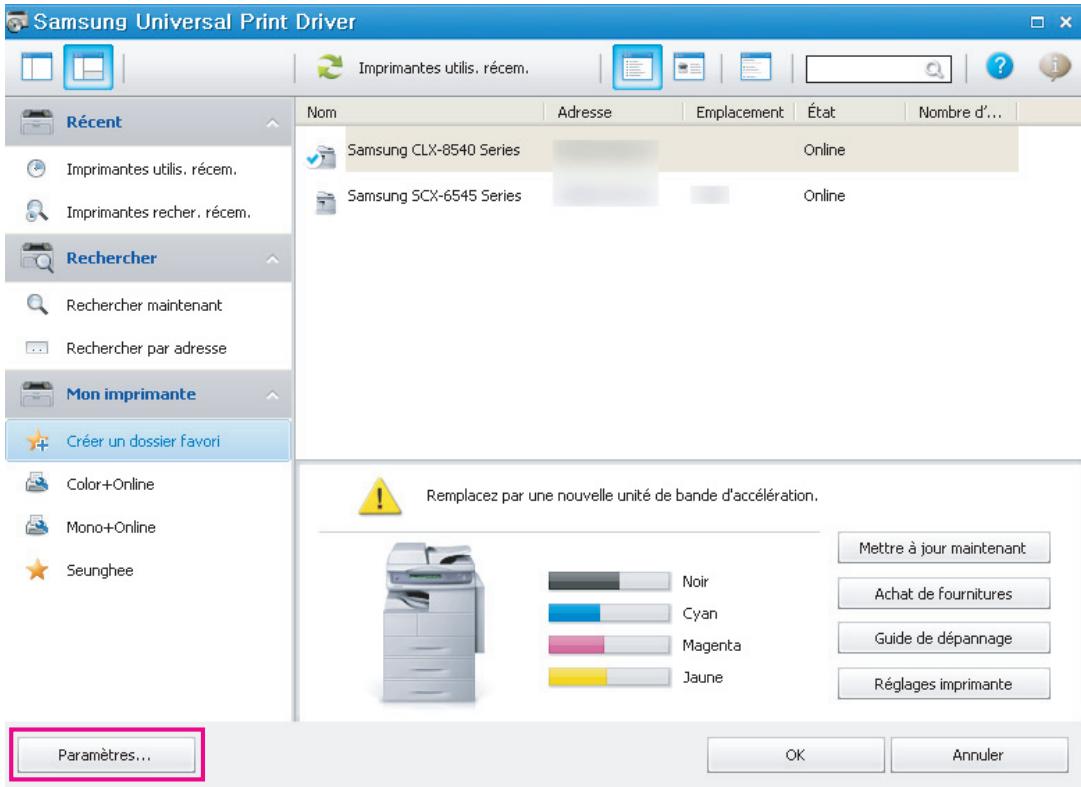Open Imprimantes utilis. récem. in sidebar
Viewport: 1081px width, 787px height.
151,169
